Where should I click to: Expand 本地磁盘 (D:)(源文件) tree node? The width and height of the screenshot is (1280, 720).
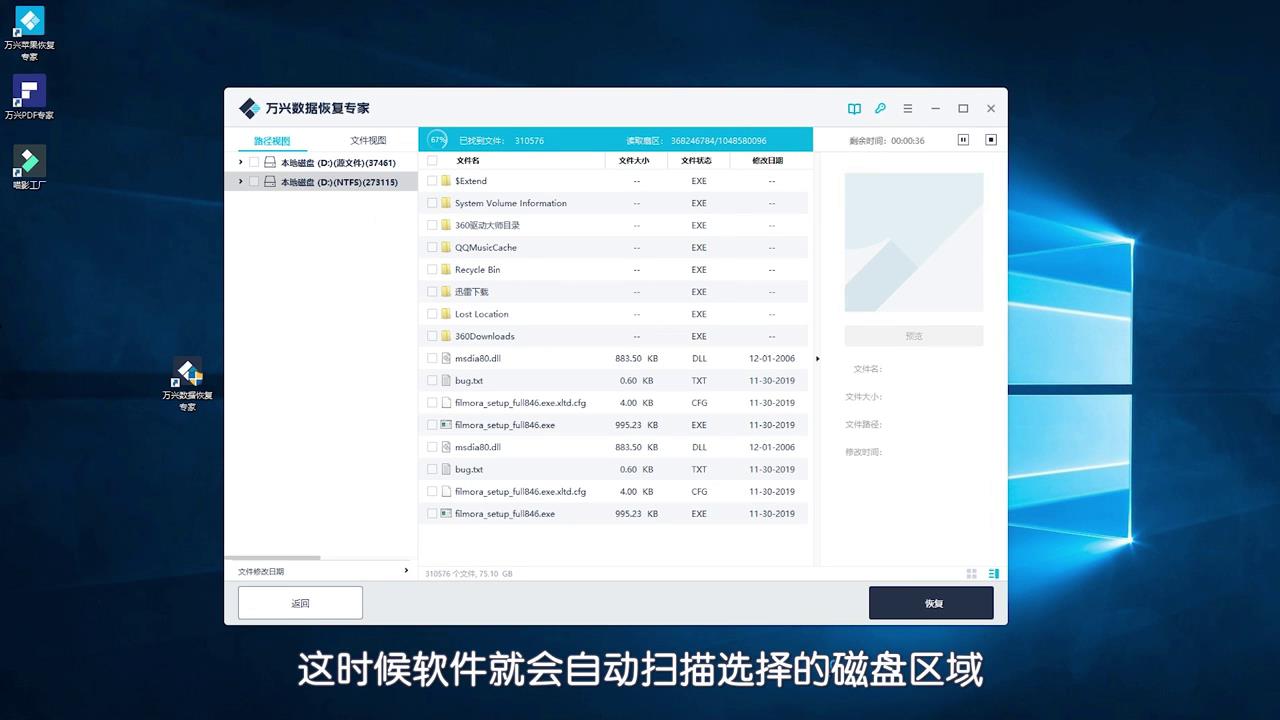tap(240, 164)
